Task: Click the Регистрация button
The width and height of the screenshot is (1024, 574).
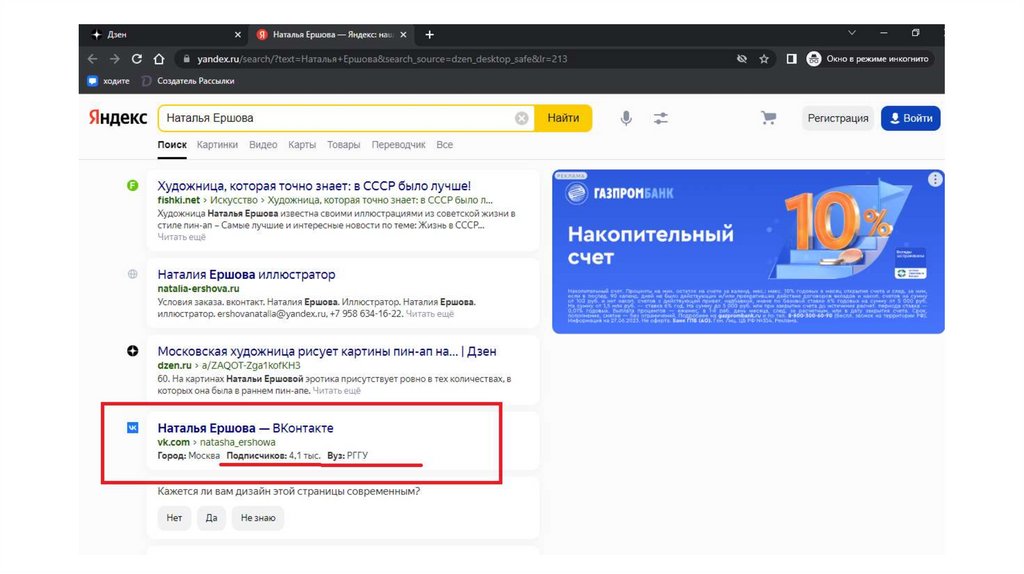Action: [838, 118]
